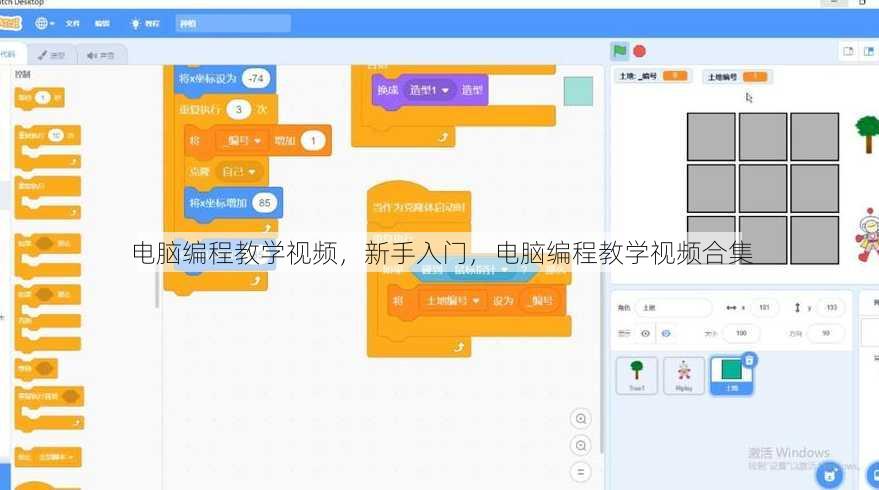Switch to the 声音 (Sounds) tab

(x=101, y=55)
